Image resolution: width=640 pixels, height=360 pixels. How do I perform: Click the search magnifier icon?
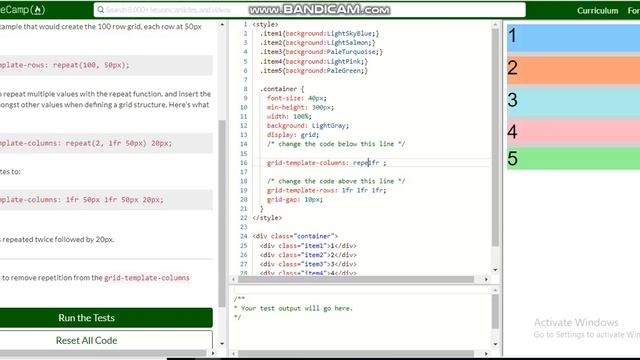(100, 9)
